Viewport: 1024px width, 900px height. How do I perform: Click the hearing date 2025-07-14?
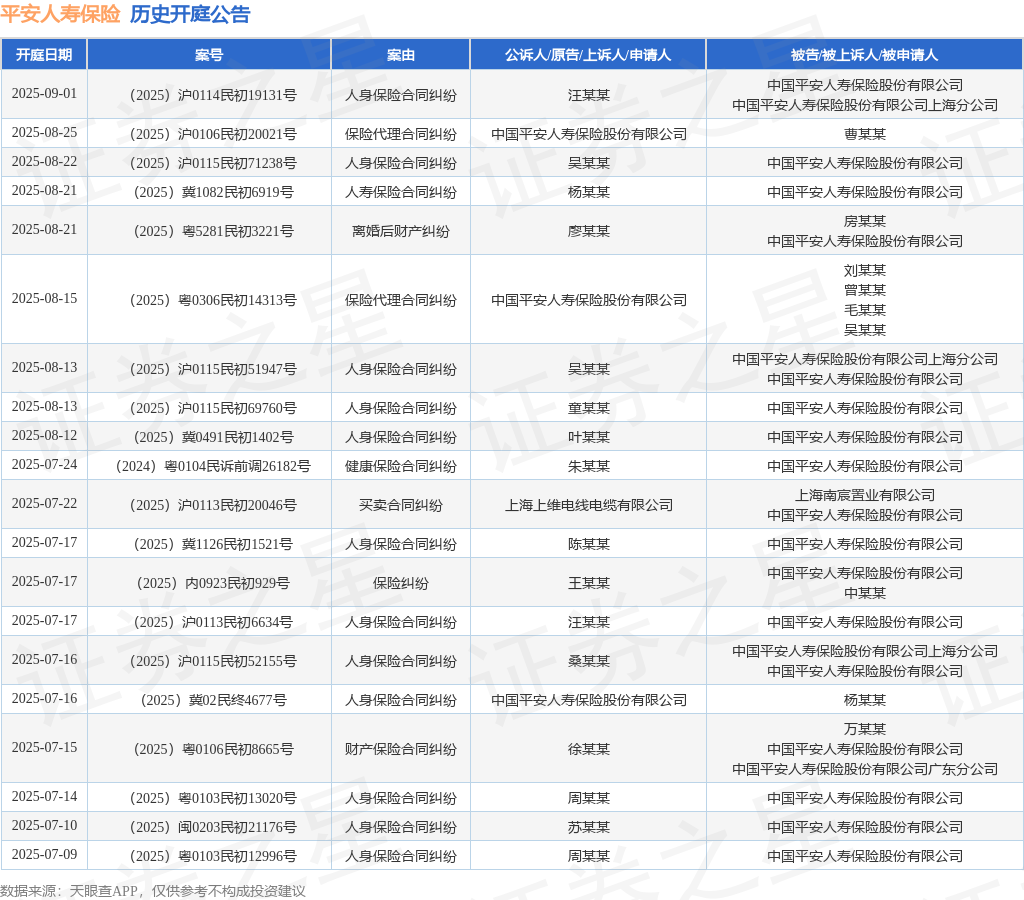pos(44,797)
